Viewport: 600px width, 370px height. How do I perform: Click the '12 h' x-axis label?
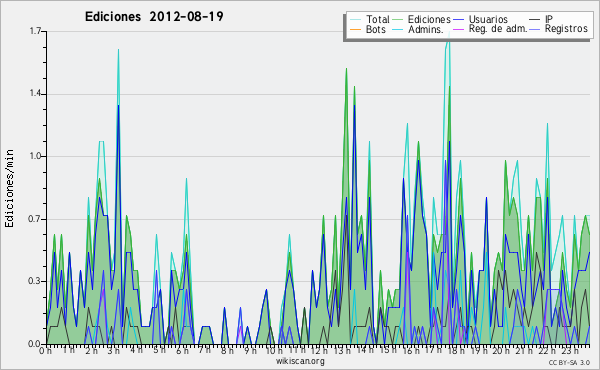coord(319,350)
